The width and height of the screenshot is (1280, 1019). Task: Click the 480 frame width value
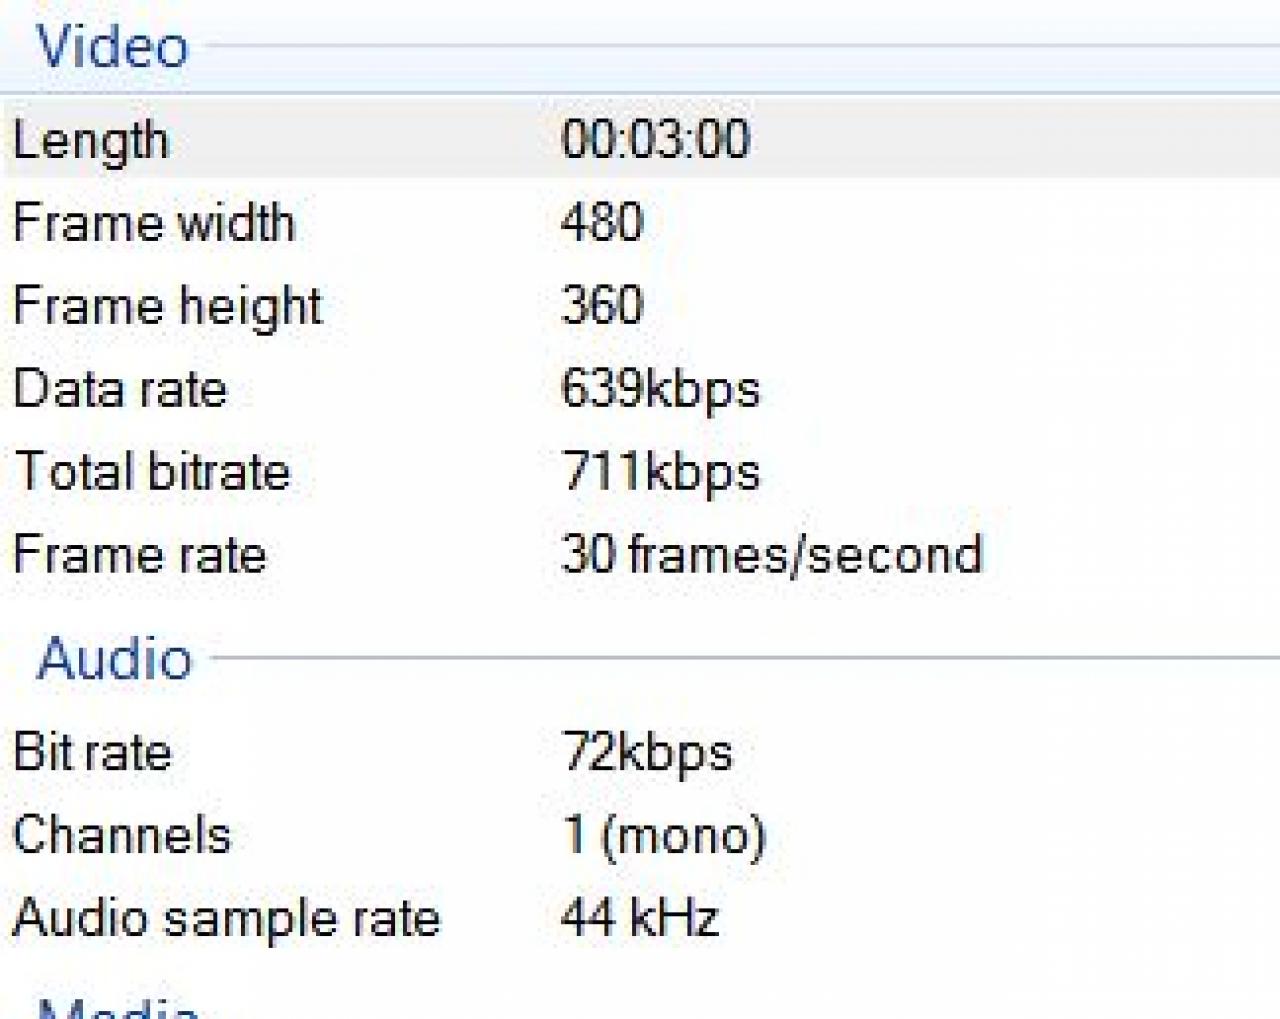602,222
